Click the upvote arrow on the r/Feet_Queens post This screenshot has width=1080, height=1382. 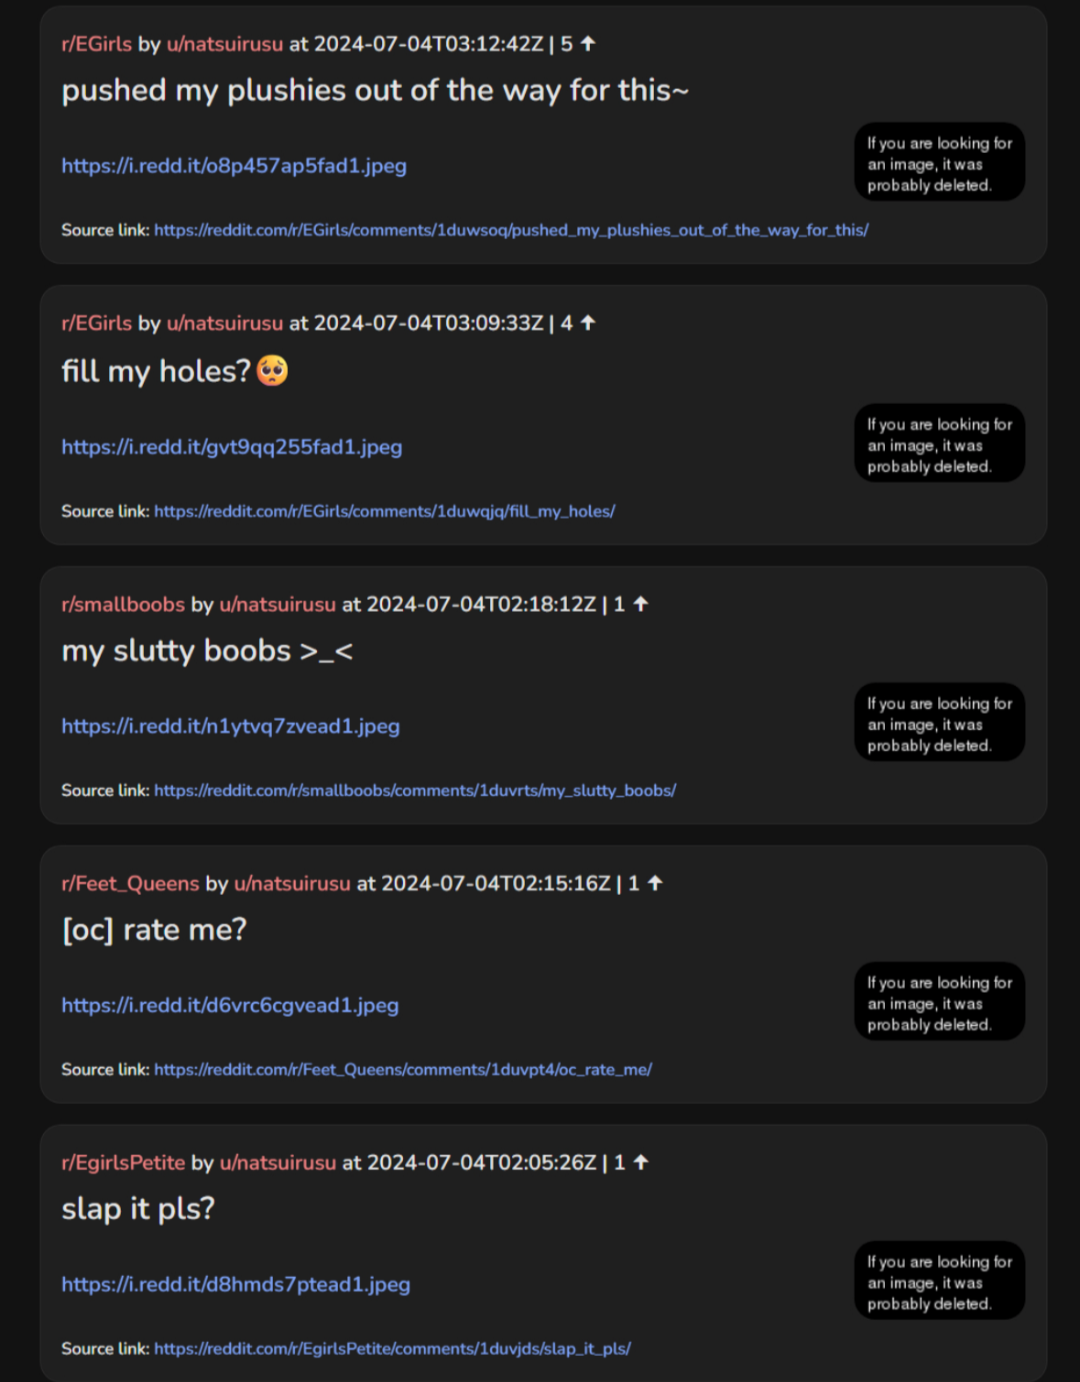point(655,882)
